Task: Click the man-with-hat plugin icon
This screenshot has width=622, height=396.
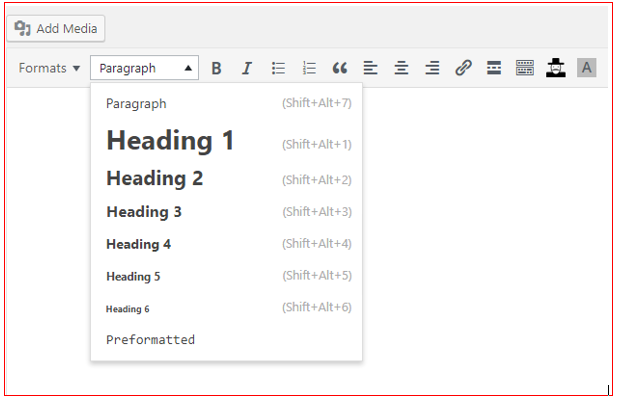Action: tap(556, 68)
